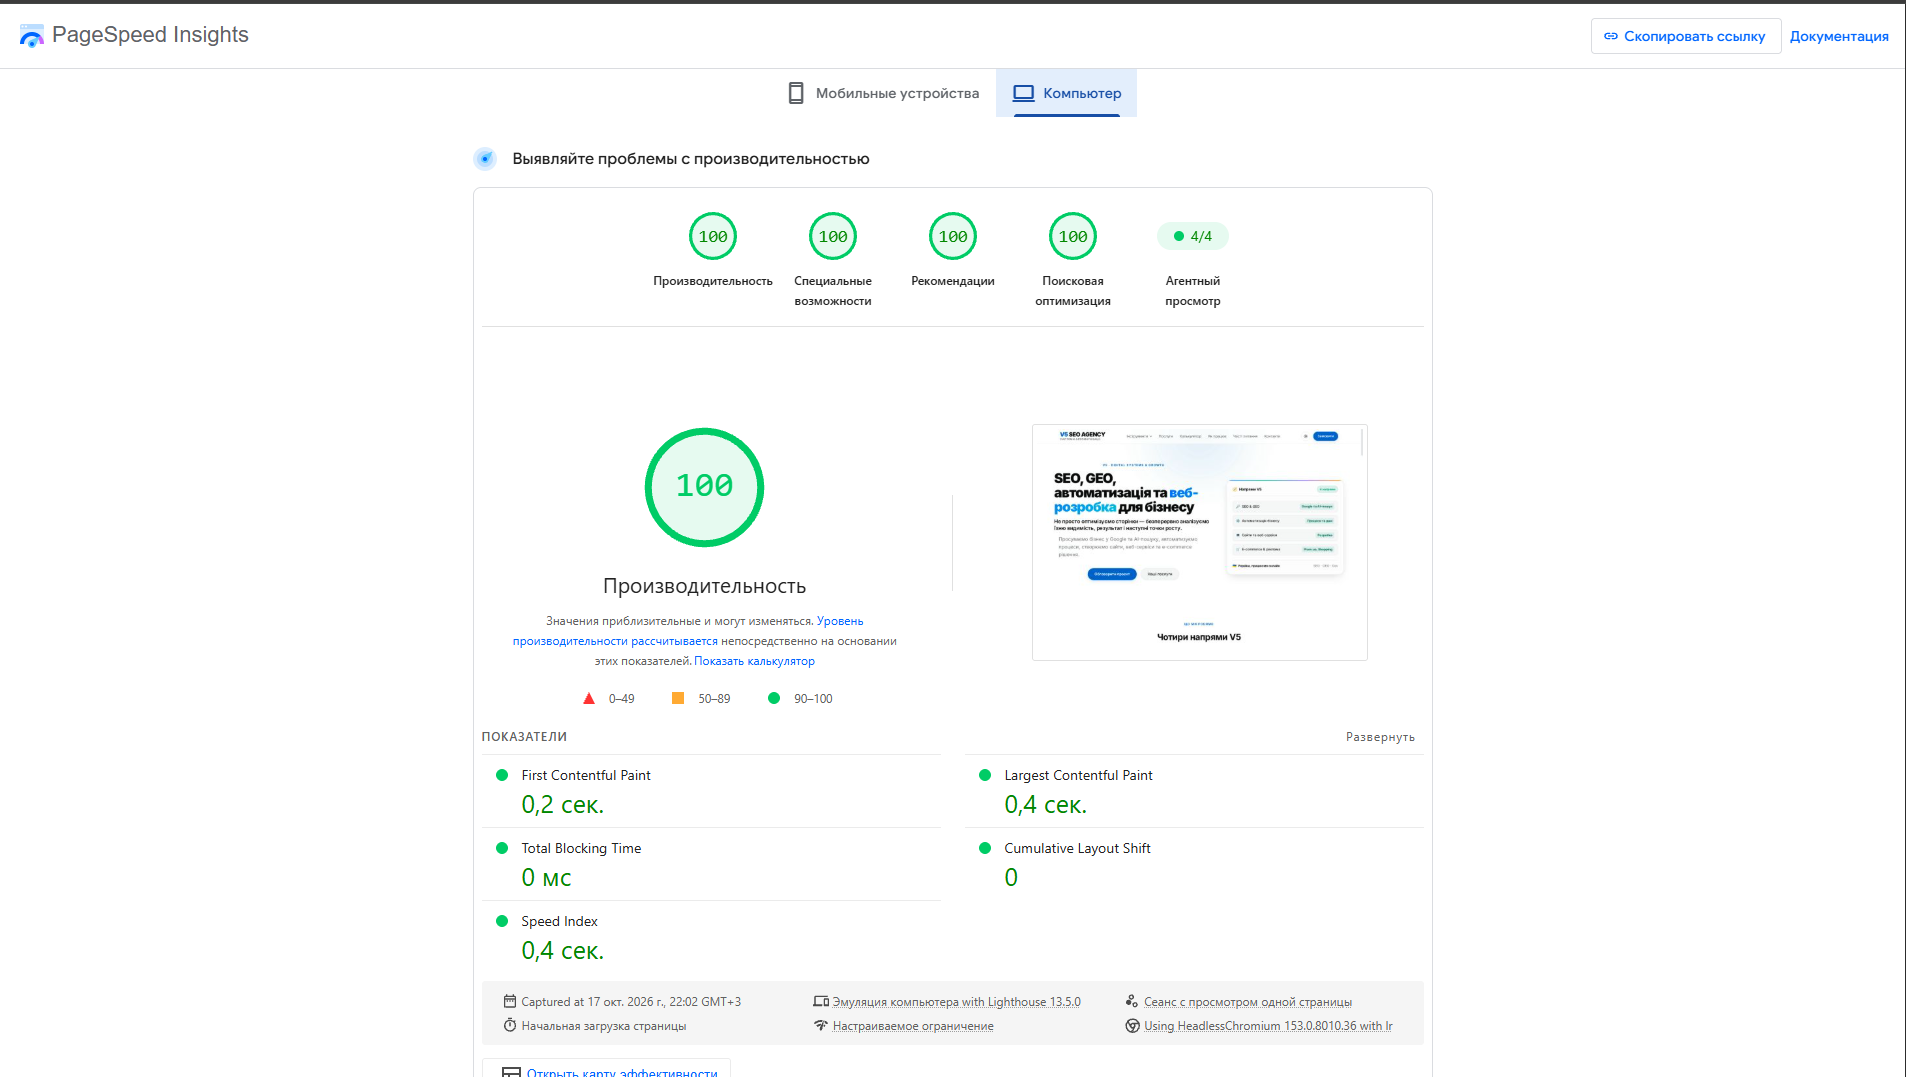Click the page screenshot thumbnail

[1200, 542]
